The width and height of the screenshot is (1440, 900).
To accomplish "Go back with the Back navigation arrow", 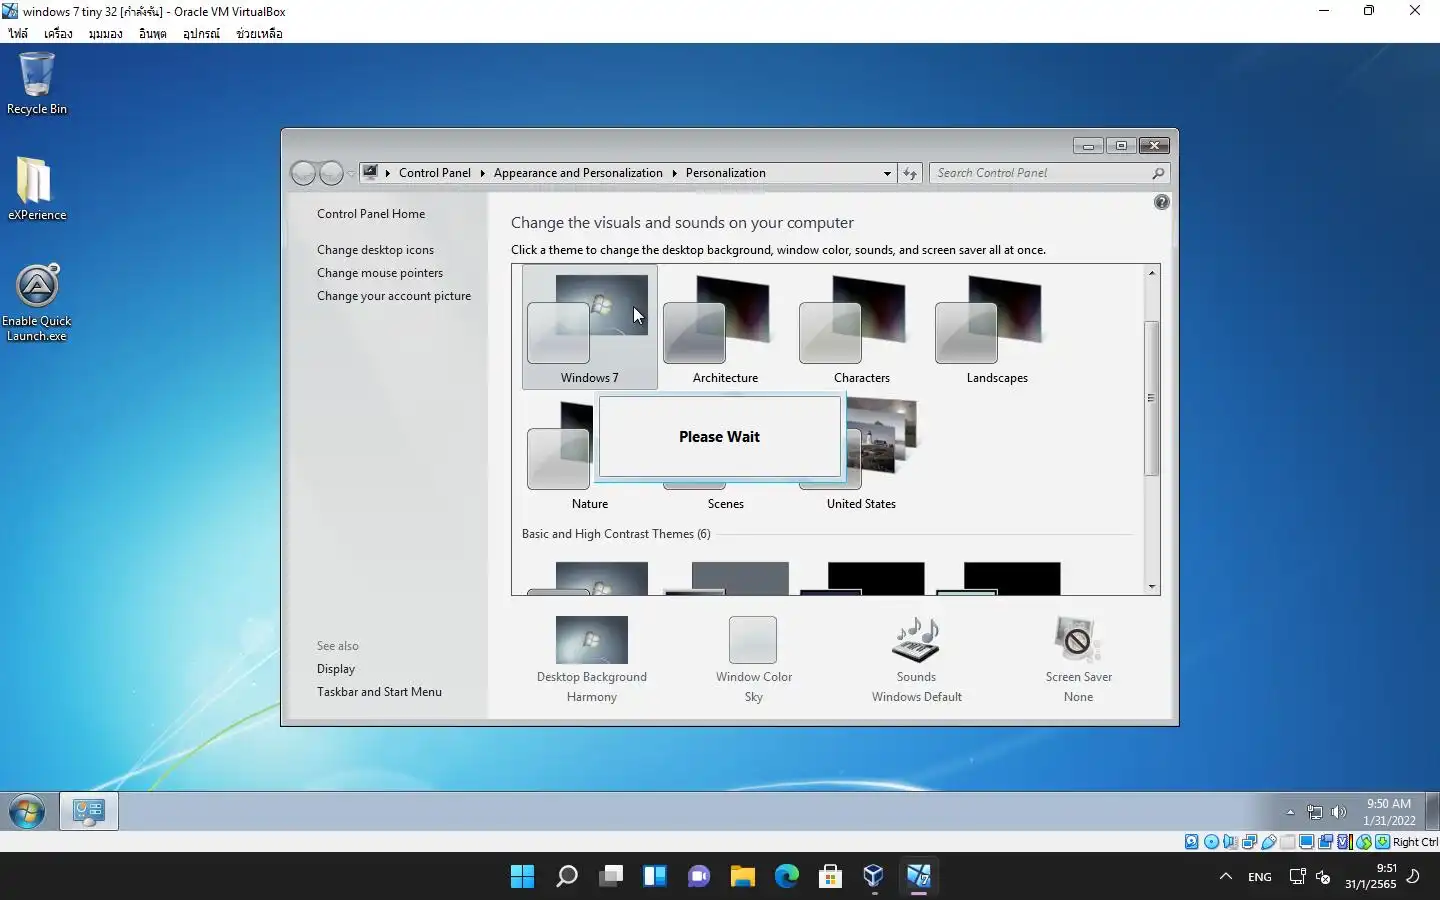I will click(304, 173).
